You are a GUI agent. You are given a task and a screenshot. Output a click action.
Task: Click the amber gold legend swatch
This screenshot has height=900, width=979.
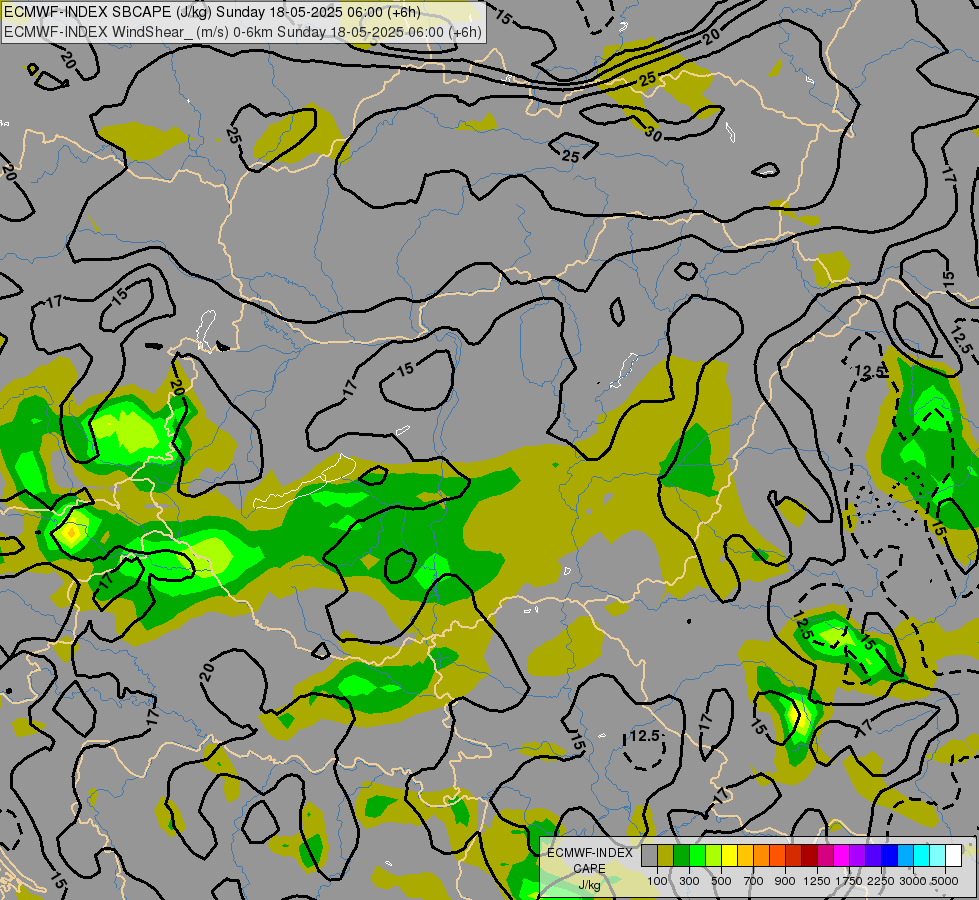pyautogui.click(x=745, y=855)
